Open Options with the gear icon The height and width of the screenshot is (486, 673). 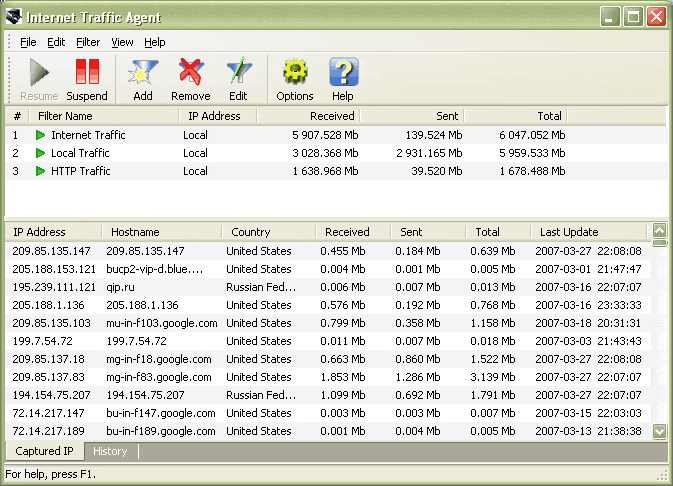point(295,73)
